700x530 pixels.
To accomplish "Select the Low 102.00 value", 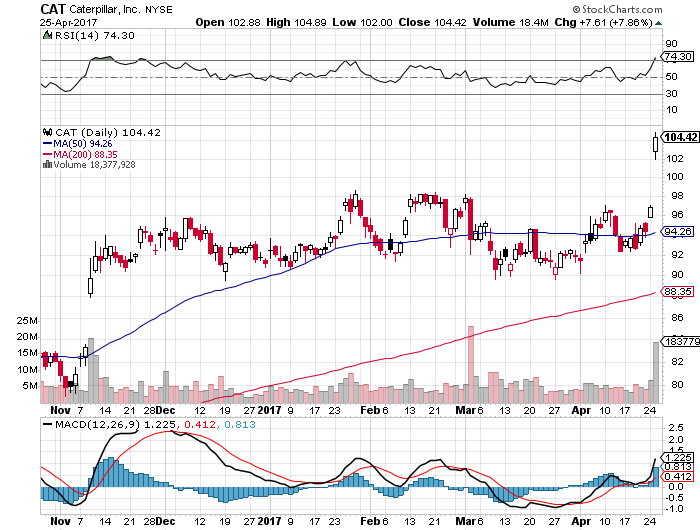I will point(362,22).
